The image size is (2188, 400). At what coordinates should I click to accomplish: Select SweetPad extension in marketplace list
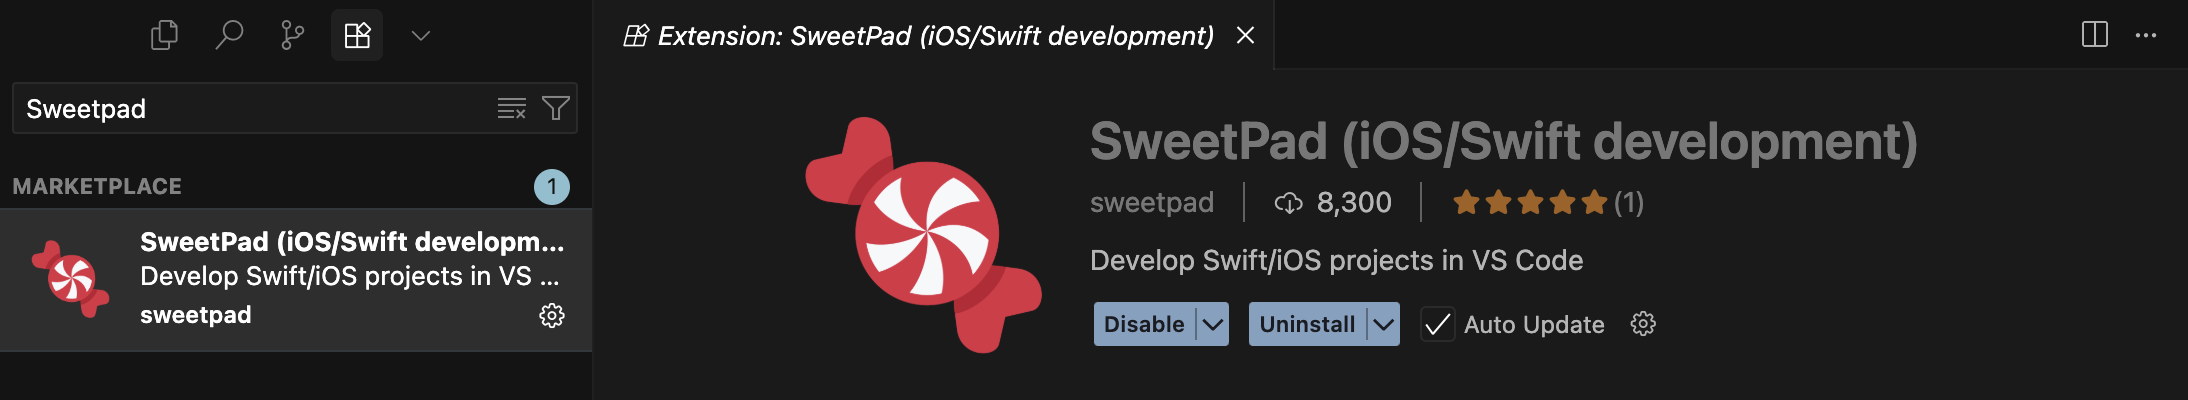[296, 280]
